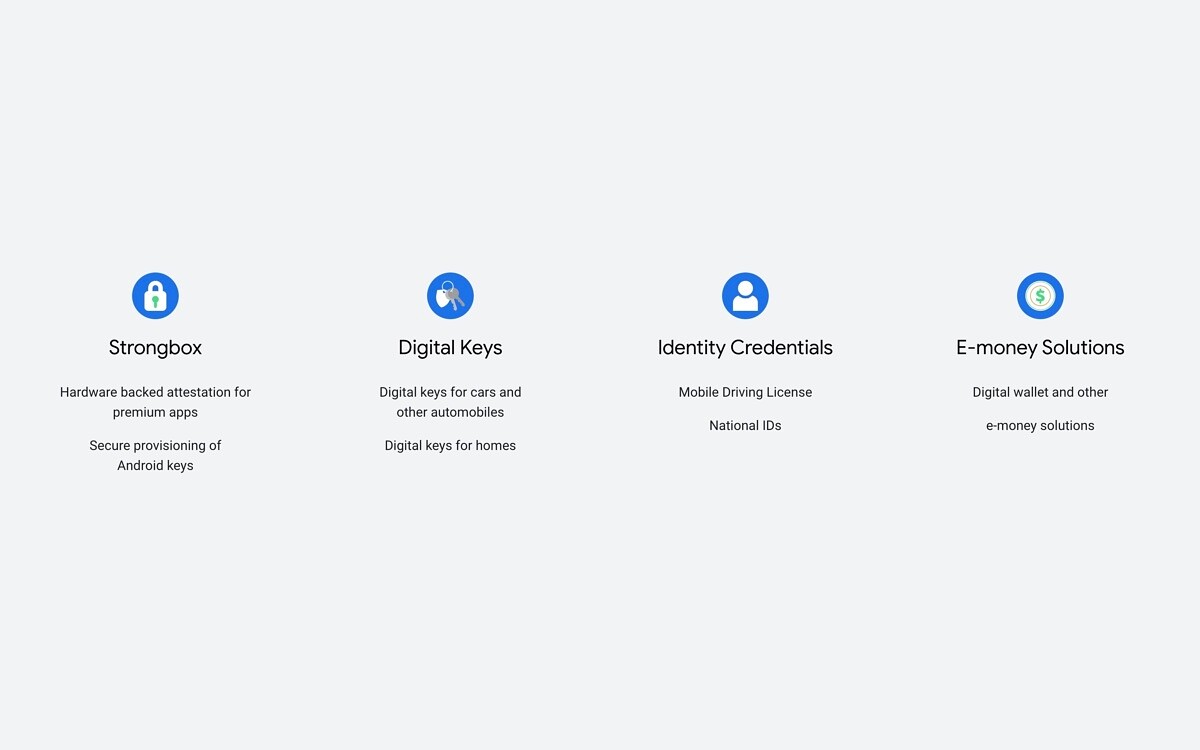Click the word Credentials in the heading

click(x=781, y=348)
